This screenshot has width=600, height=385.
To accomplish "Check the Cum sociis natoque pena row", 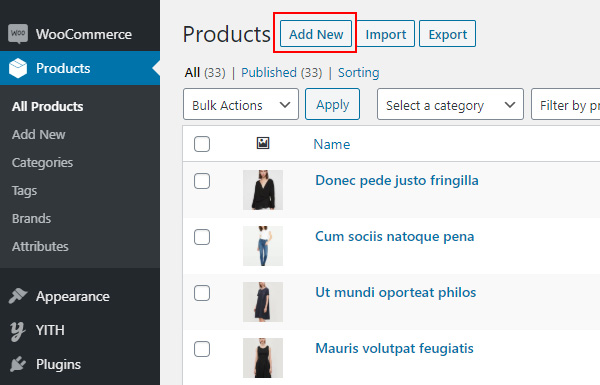I will [202, 237].
